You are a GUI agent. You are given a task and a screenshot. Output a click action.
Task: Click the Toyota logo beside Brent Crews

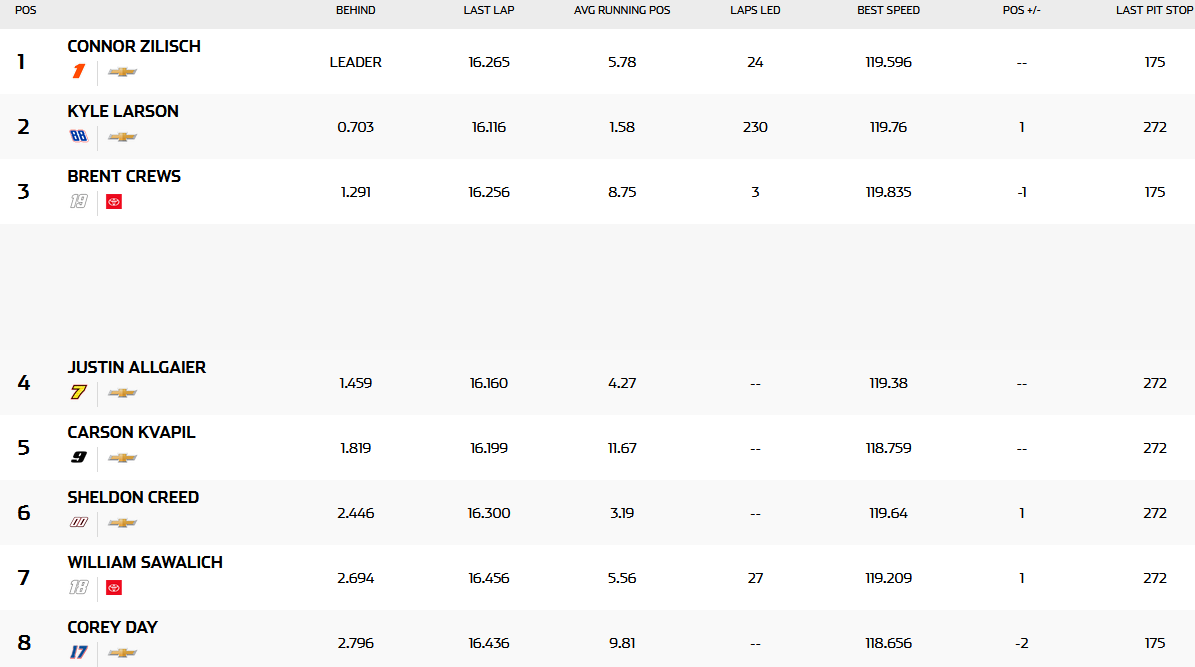(x=114, y=202)
